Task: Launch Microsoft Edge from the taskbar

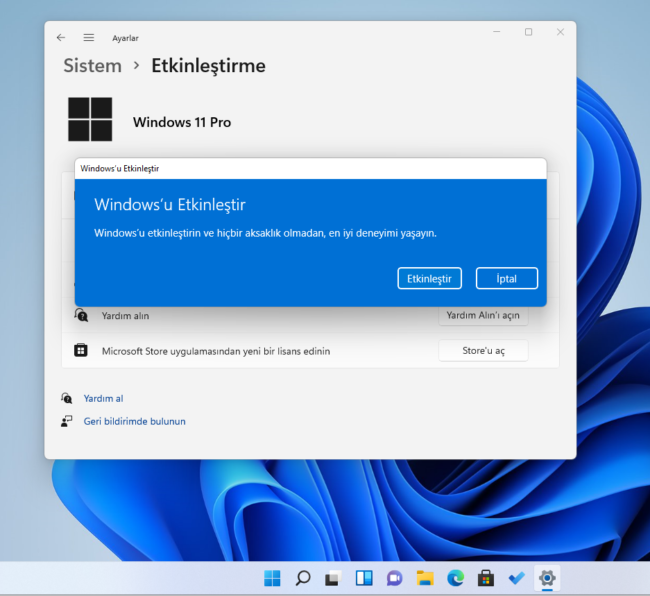Action: coord(456,578)
